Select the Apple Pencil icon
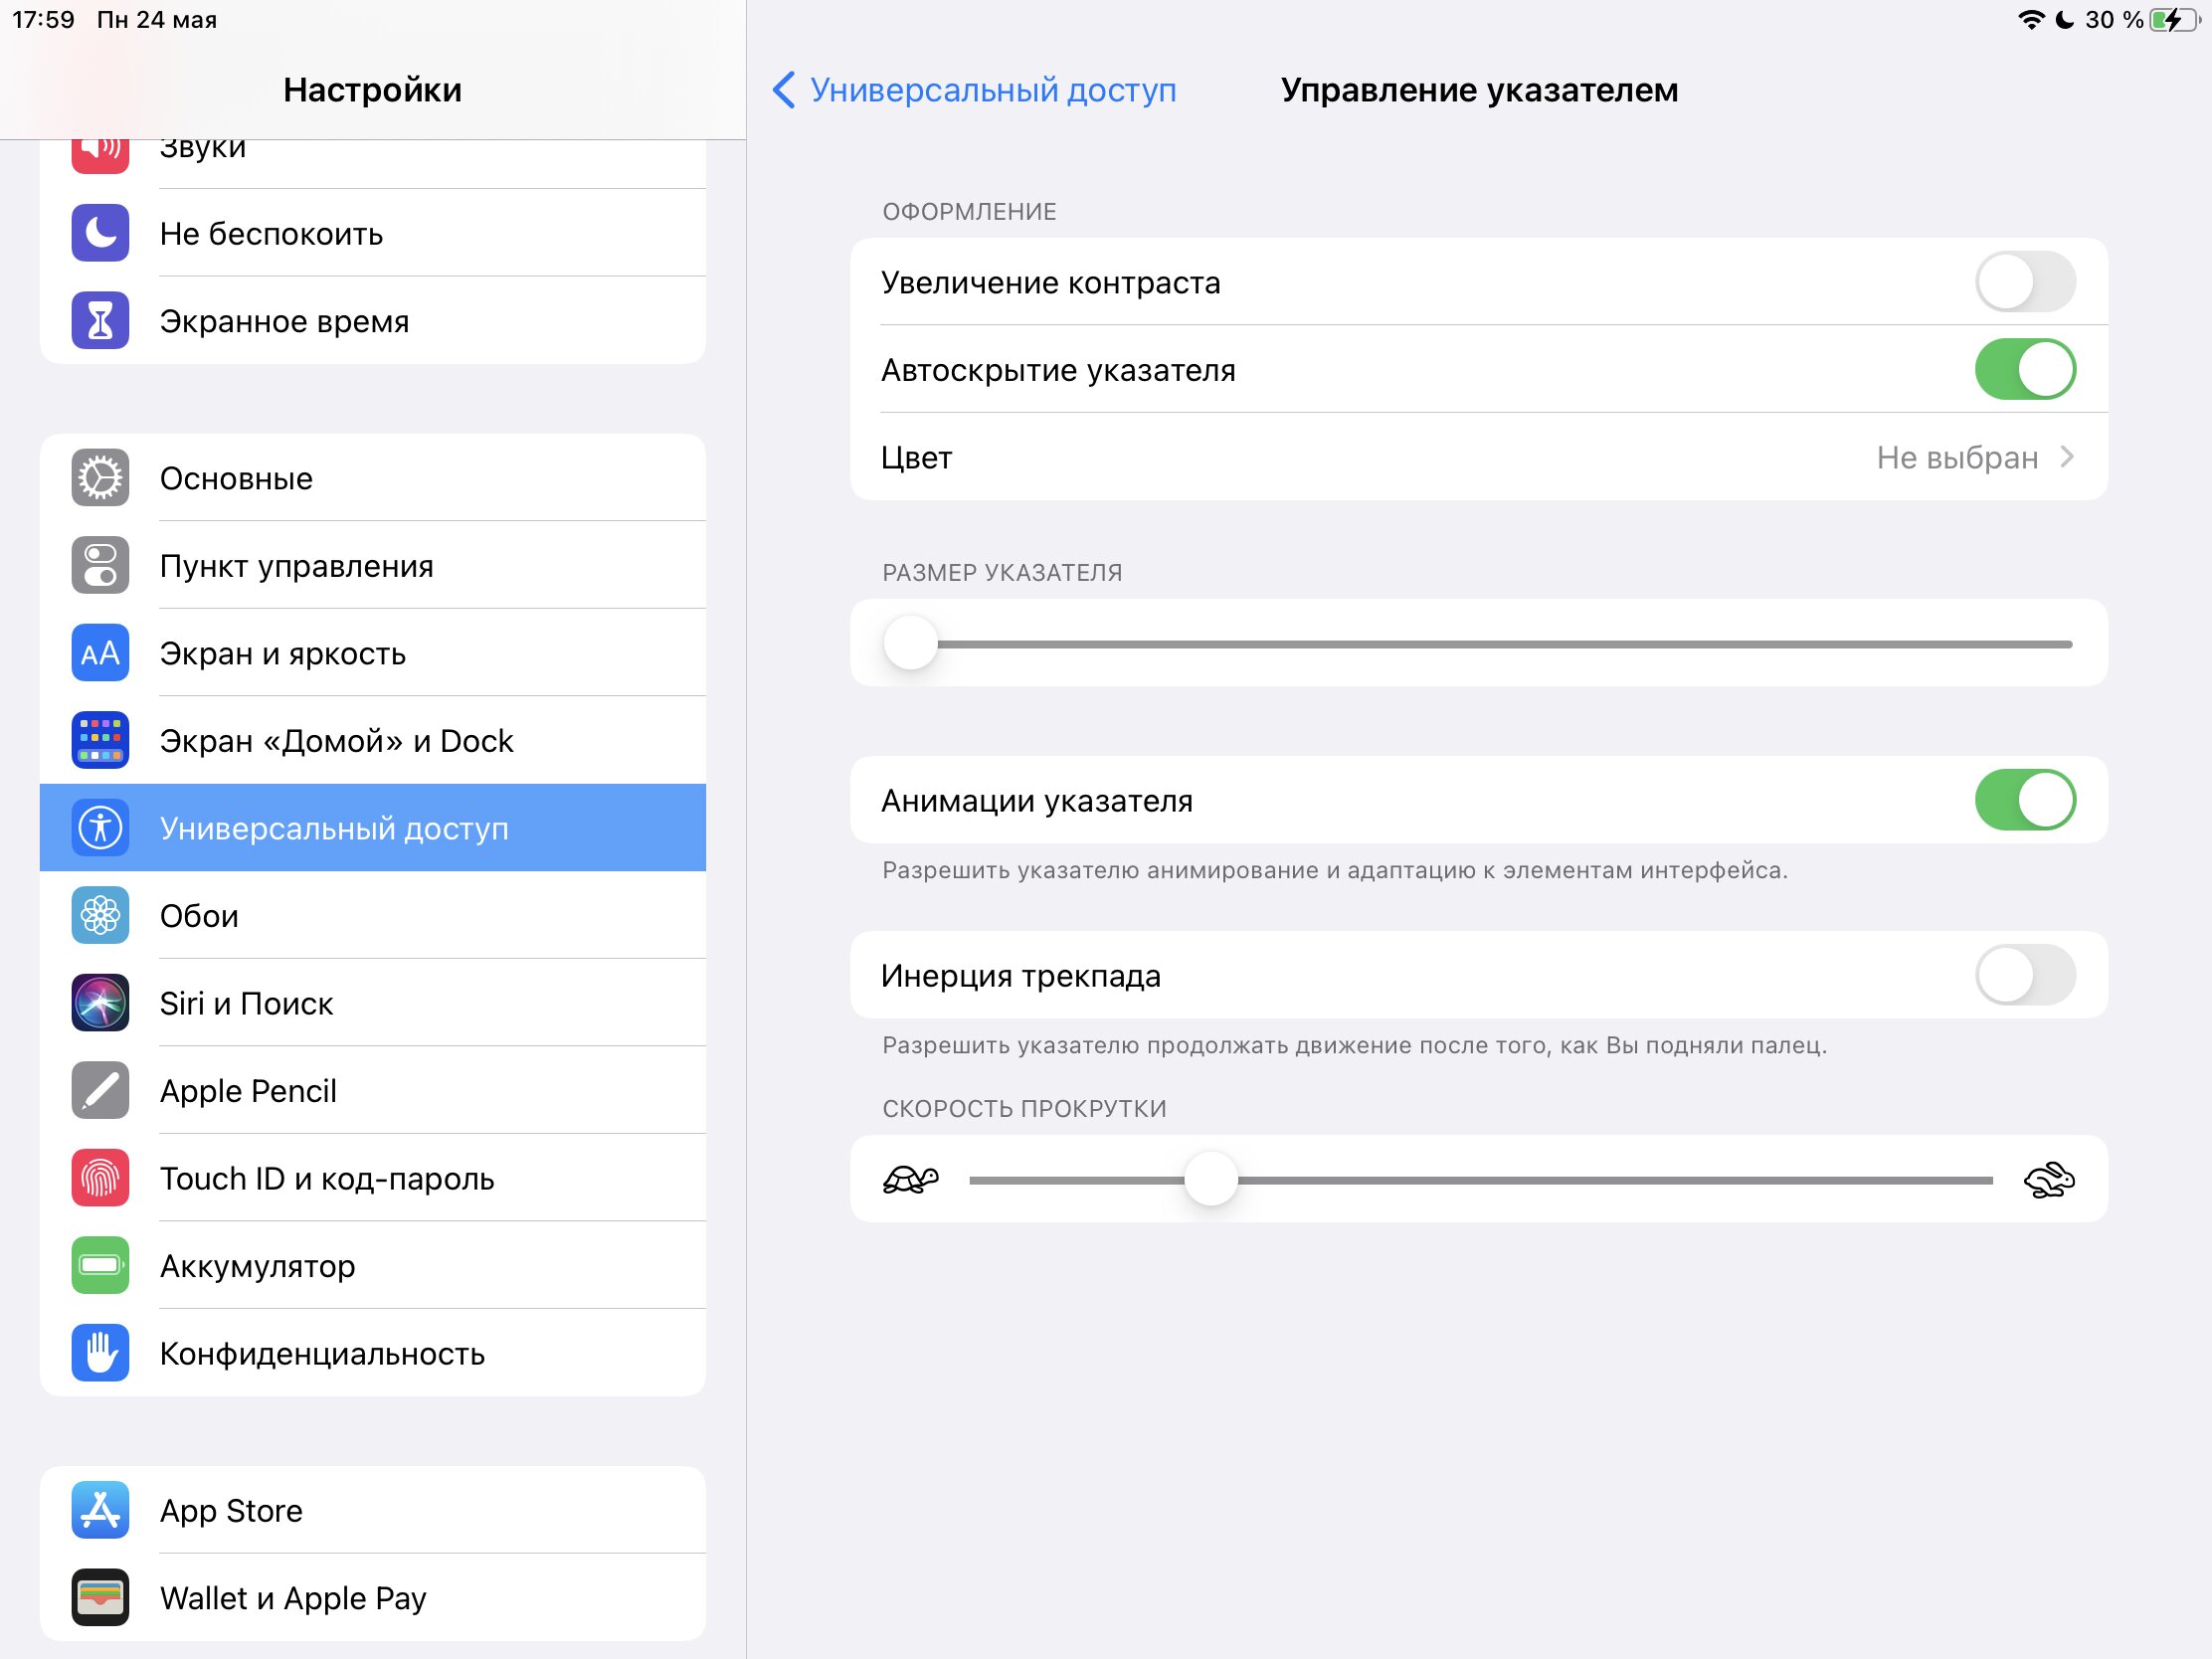 click(x=100, y=1091)
